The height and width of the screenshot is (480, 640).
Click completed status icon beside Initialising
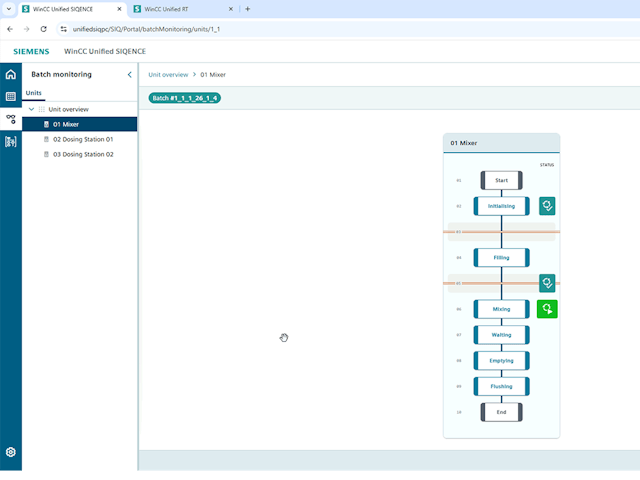pyautogui.click(x=547, y=206)
